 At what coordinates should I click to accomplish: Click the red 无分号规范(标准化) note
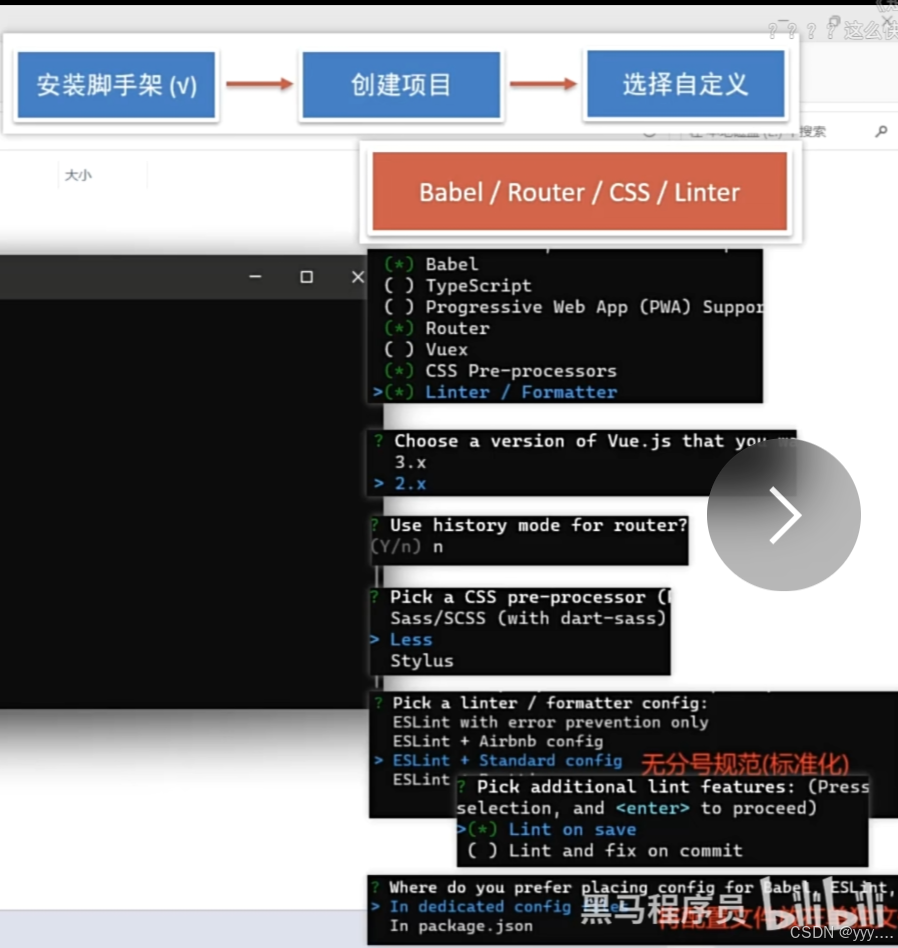744,764
